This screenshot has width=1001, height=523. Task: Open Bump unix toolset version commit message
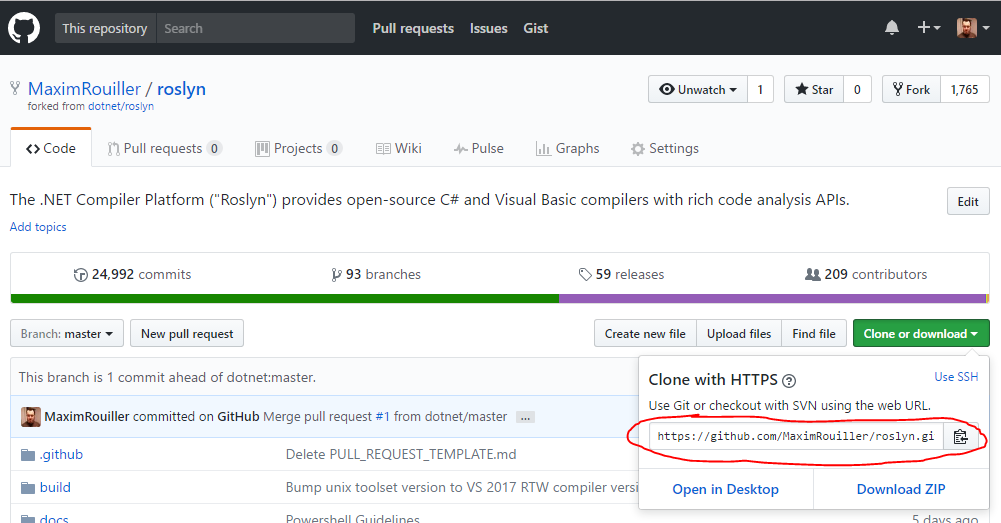click(462, 488)
